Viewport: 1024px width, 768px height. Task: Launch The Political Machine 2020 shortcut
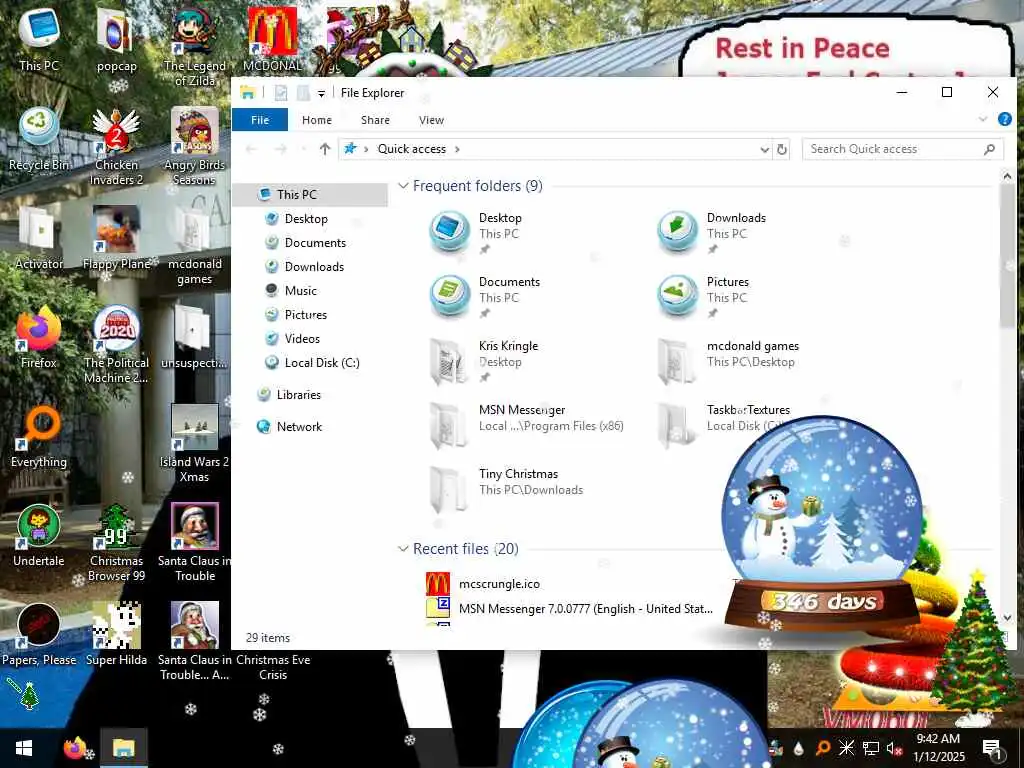pyautogui.click(x=116, y=344)
